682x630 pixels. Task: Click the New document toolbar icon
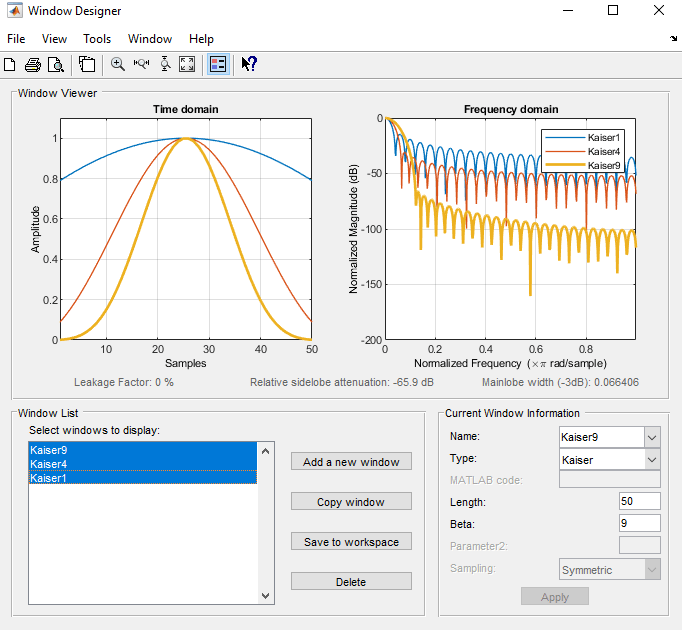pyautogui.click(x=10, y=65)
